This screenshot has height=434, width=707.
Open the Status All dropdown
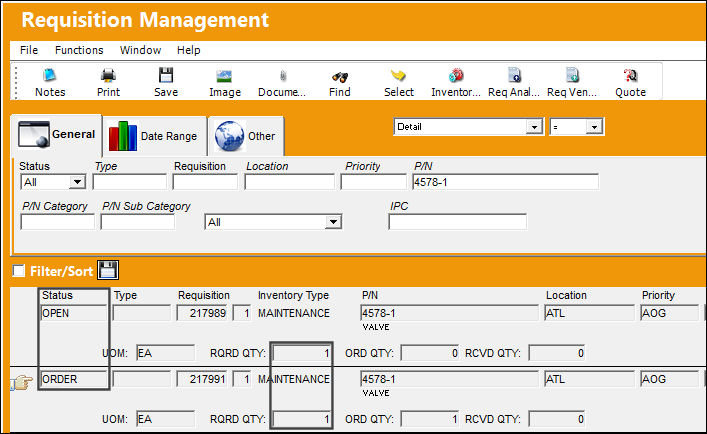(77, 182)
